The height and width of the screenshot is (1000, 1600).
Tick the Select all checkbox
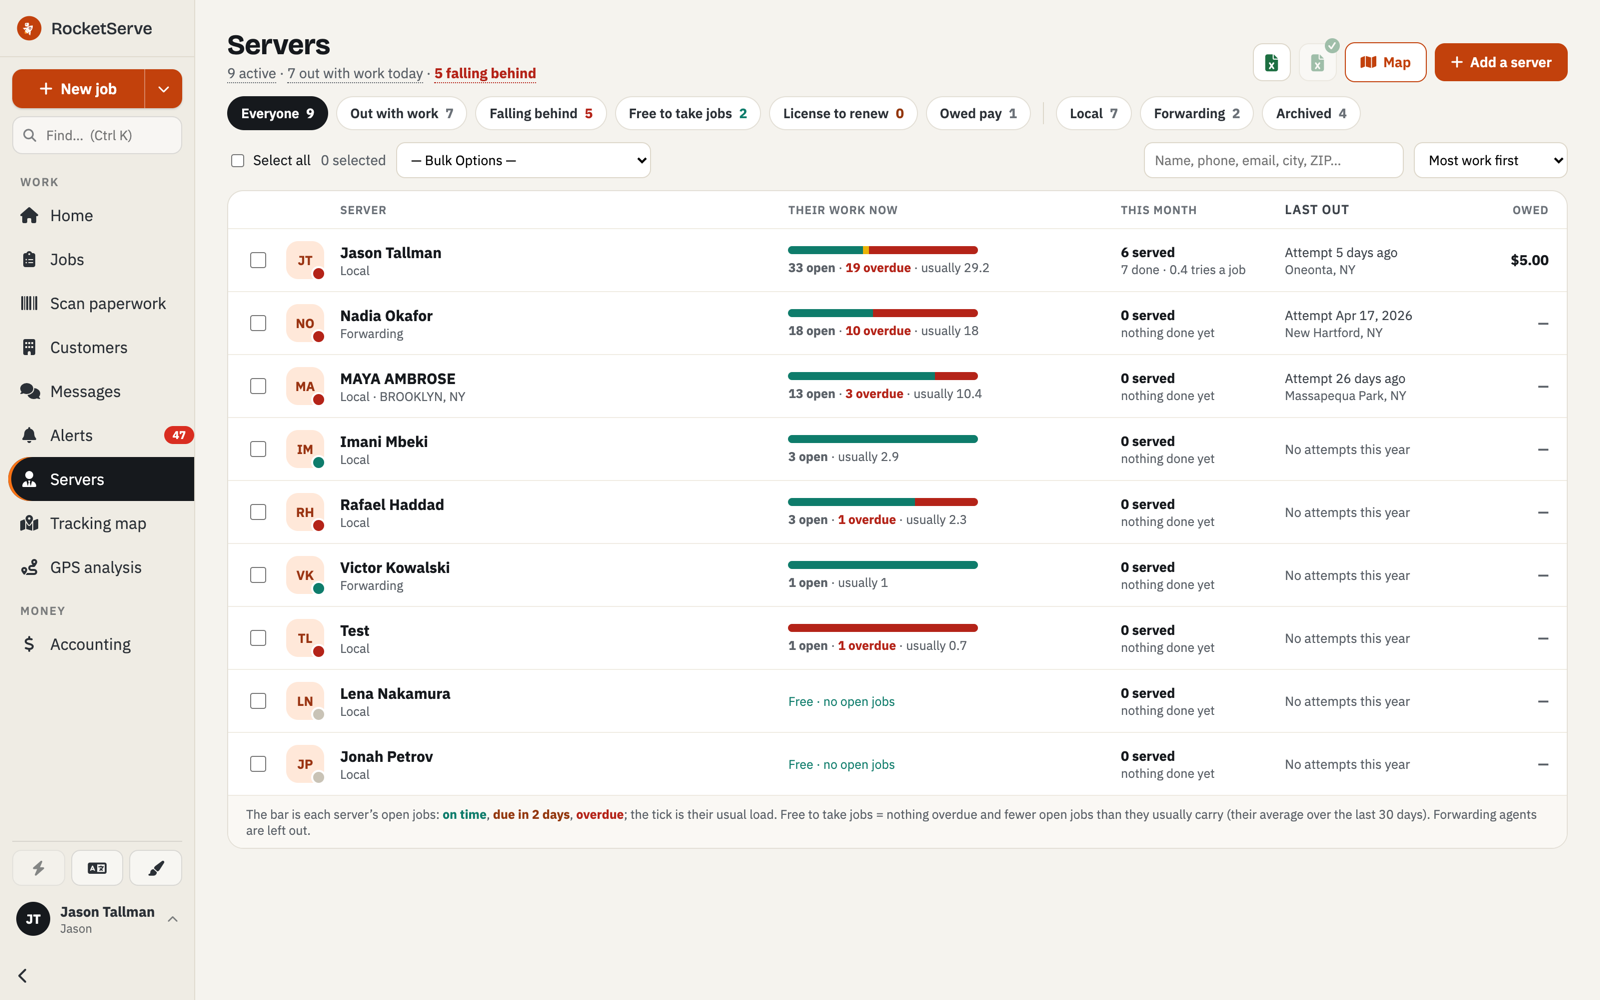click(238, 160)
